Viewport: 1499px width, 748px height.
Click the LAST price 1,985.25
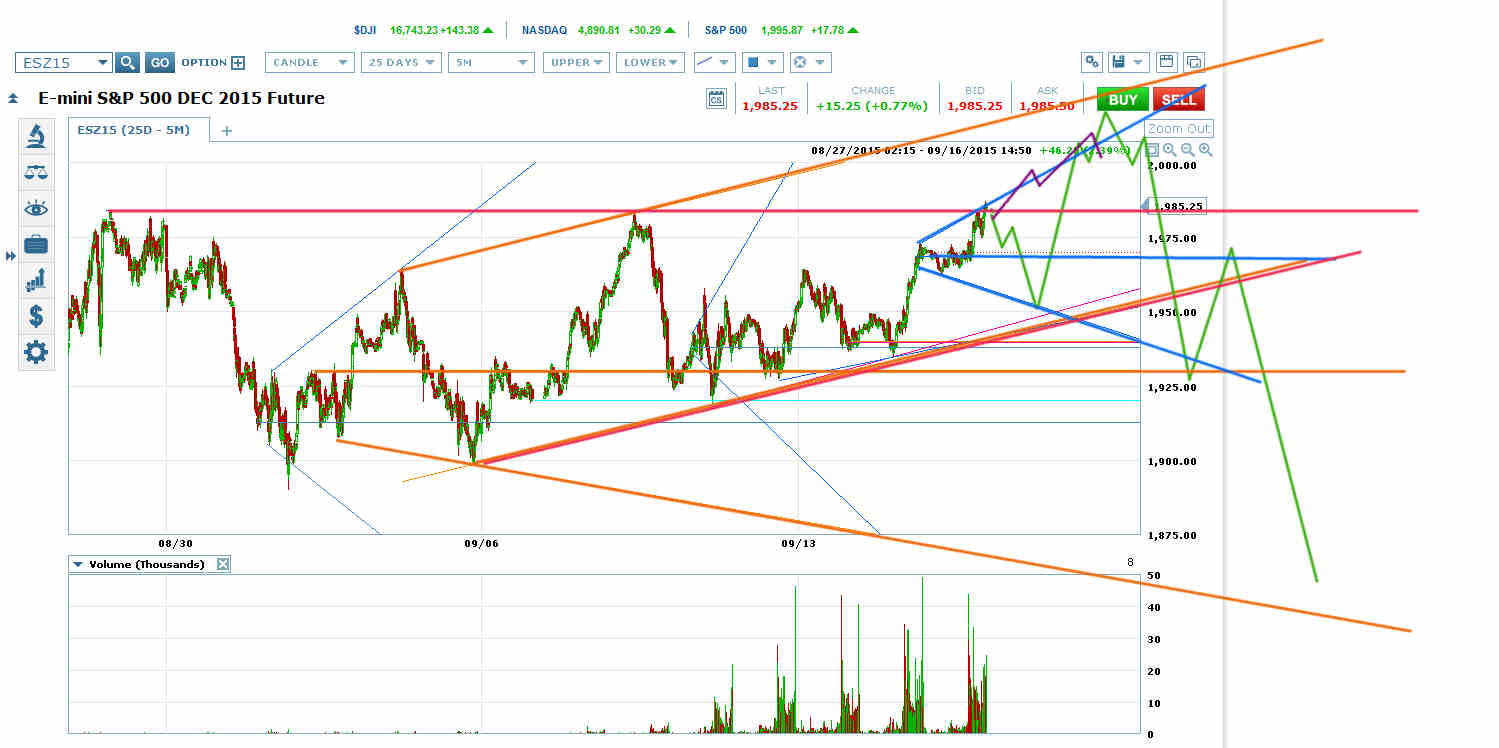(x=770, y=106)
